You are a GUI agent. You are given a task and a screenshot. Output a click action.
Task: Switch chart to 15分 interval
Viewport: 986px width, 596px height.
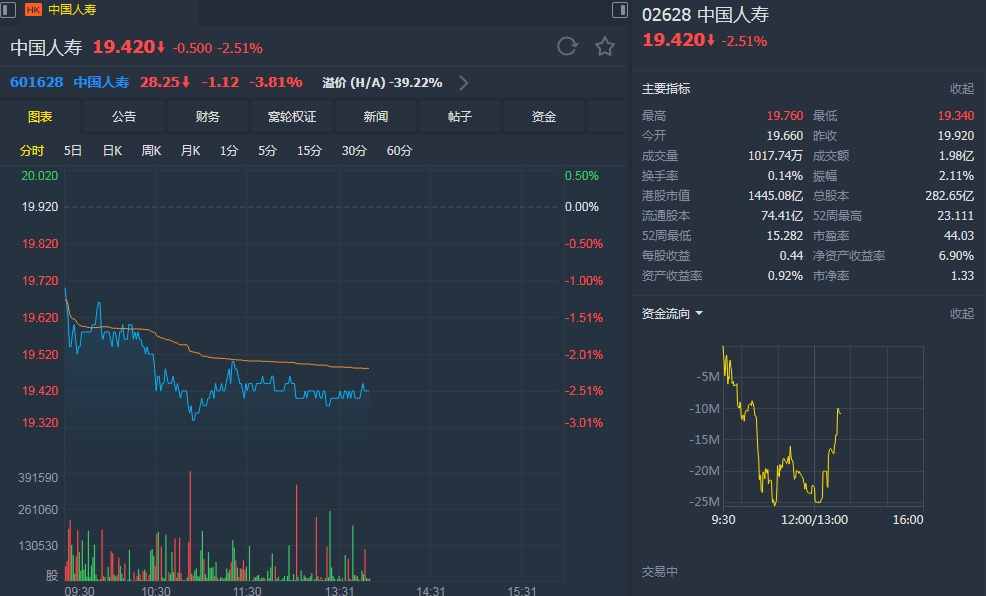click(x=309, y=151)
